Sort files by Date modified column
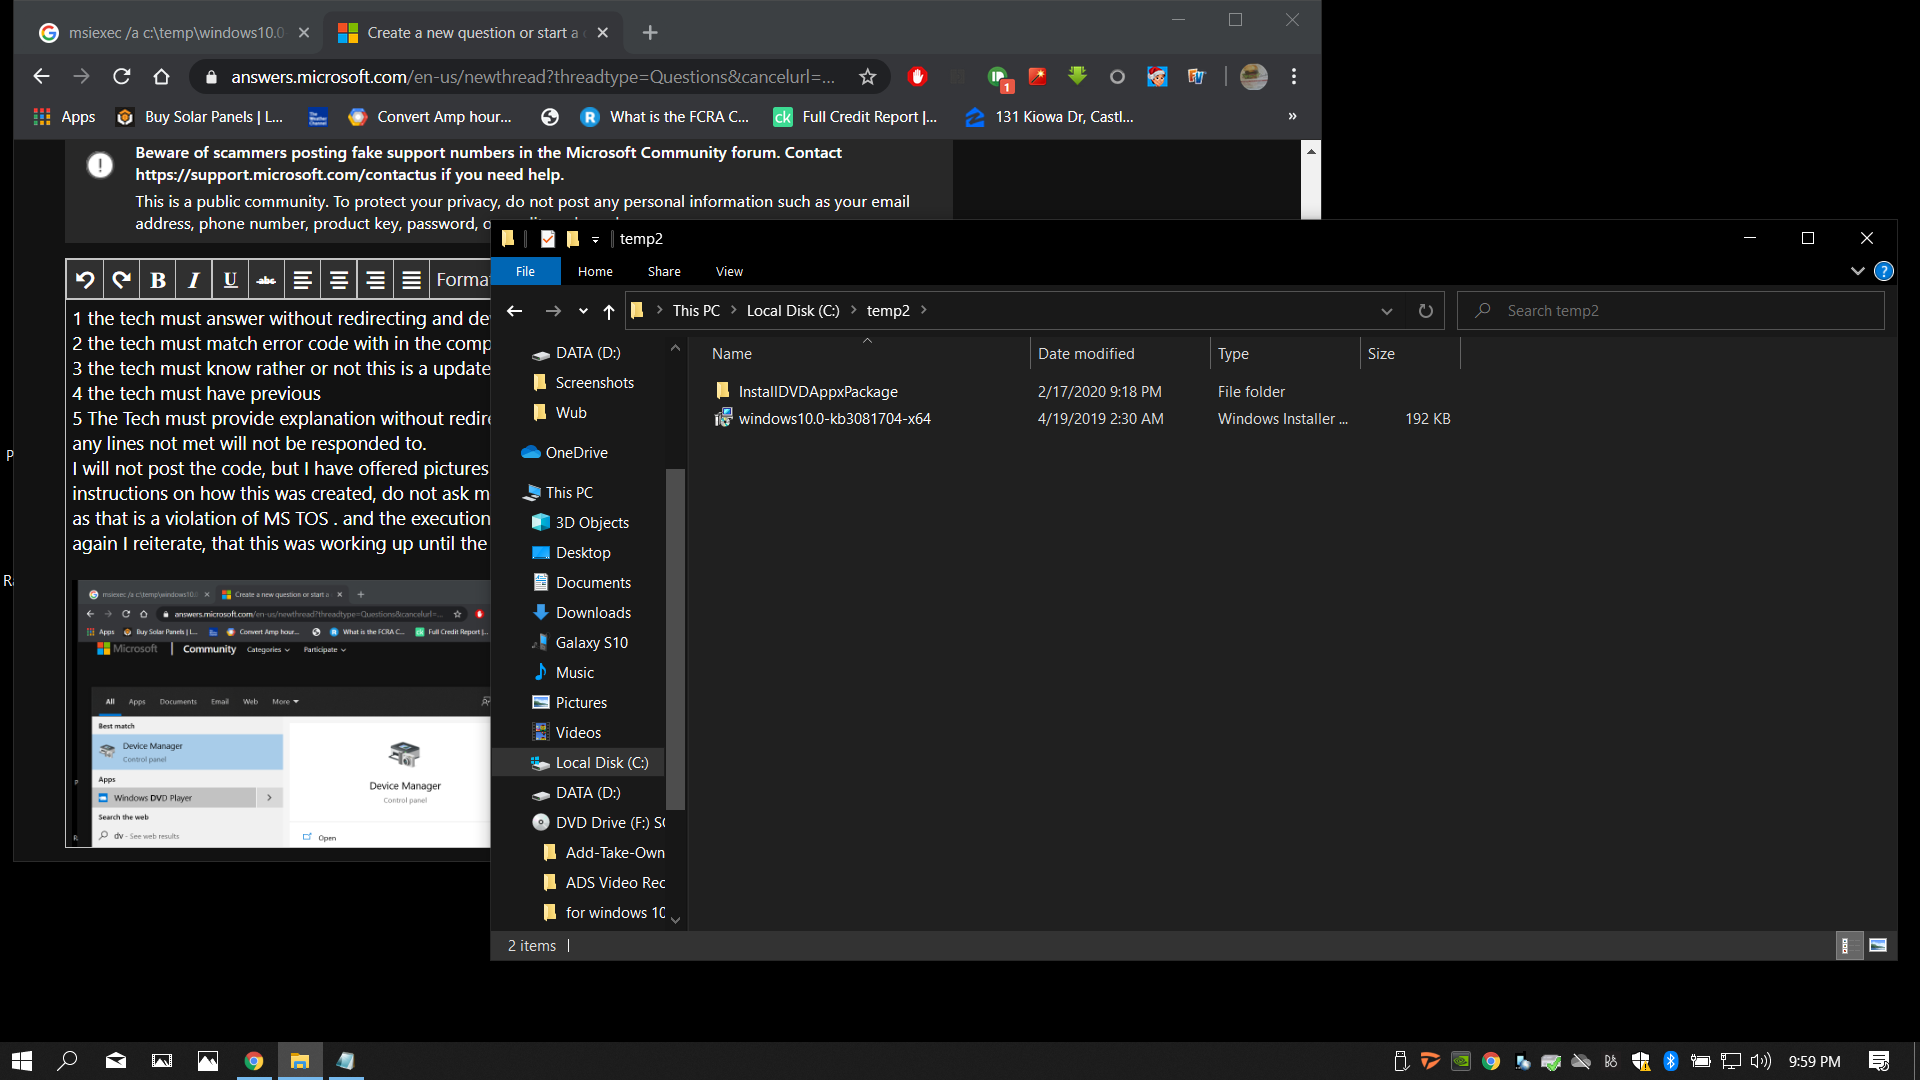This screenshot has height=1080, width=1920. (x=1119, y=354)
